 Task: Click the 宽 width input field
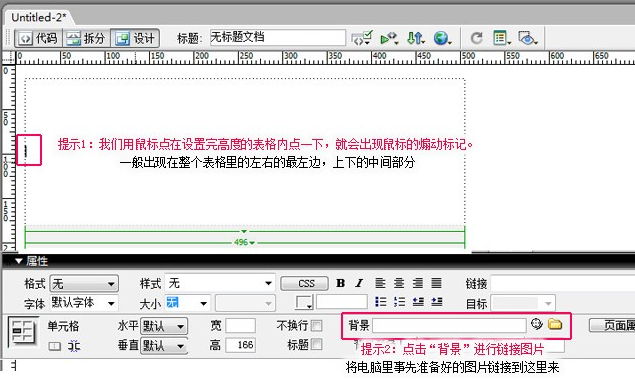point(241,326)
